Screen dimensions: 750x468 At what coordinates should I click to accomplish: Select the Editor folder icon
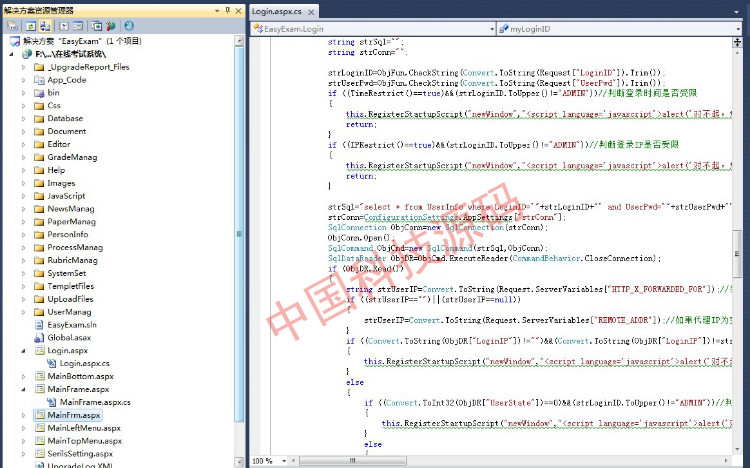pos(39,145)
